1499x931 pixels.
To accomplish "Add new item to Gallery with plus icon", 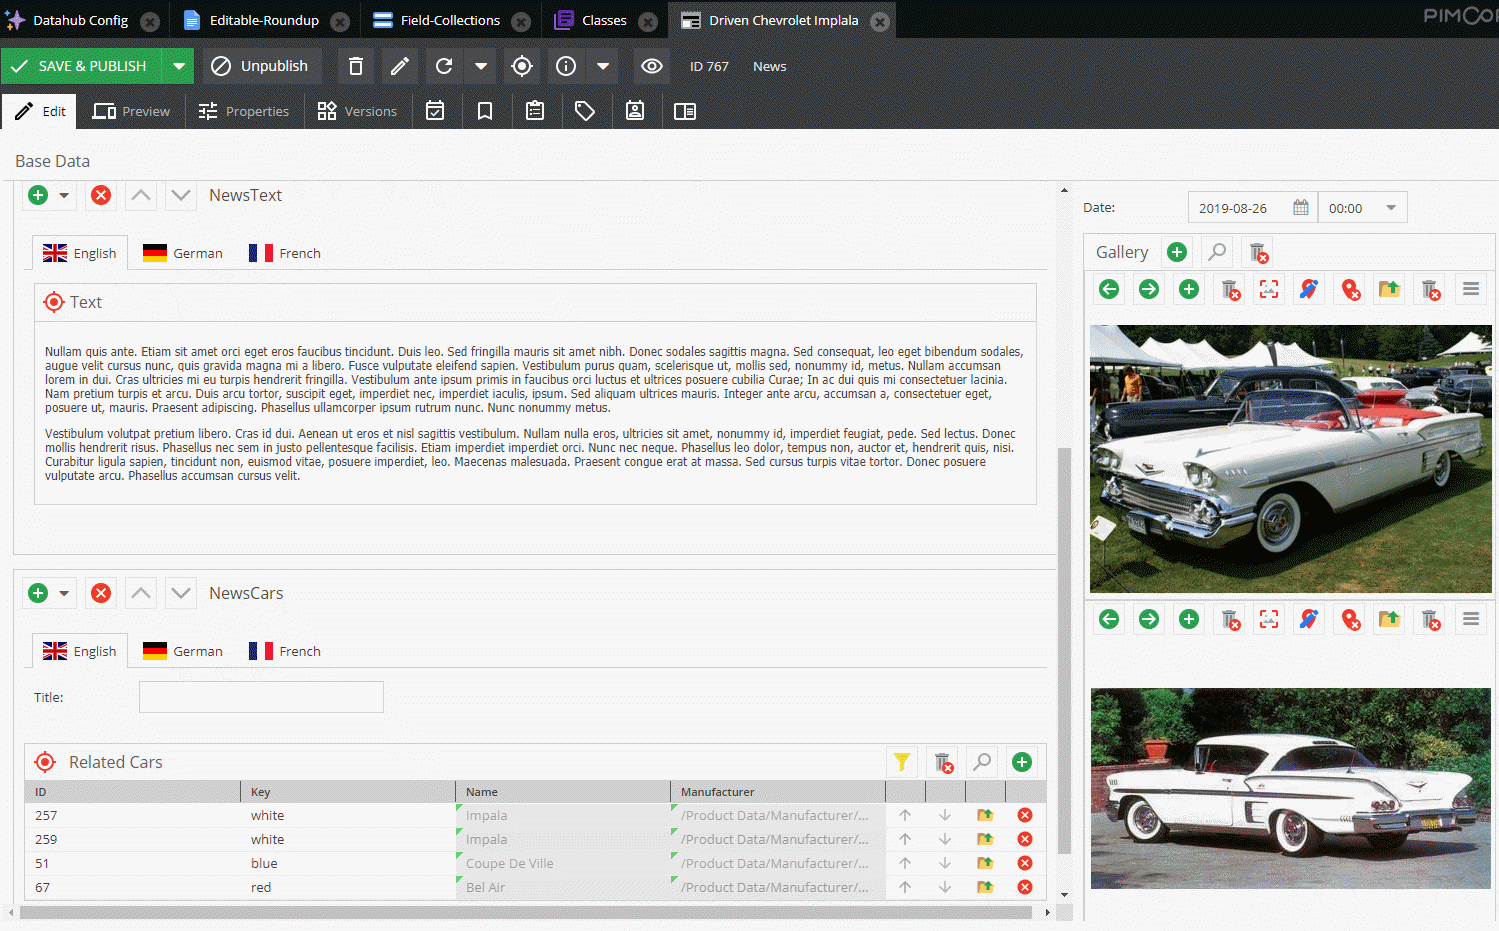I will (x=1177, y=252).
